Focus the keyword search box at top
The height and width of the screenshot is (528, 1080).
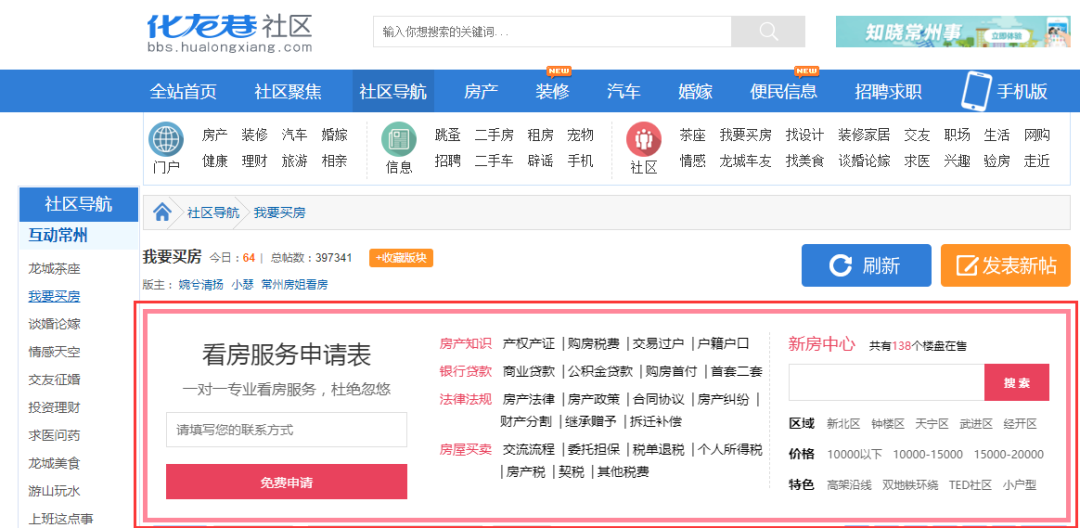552,32
